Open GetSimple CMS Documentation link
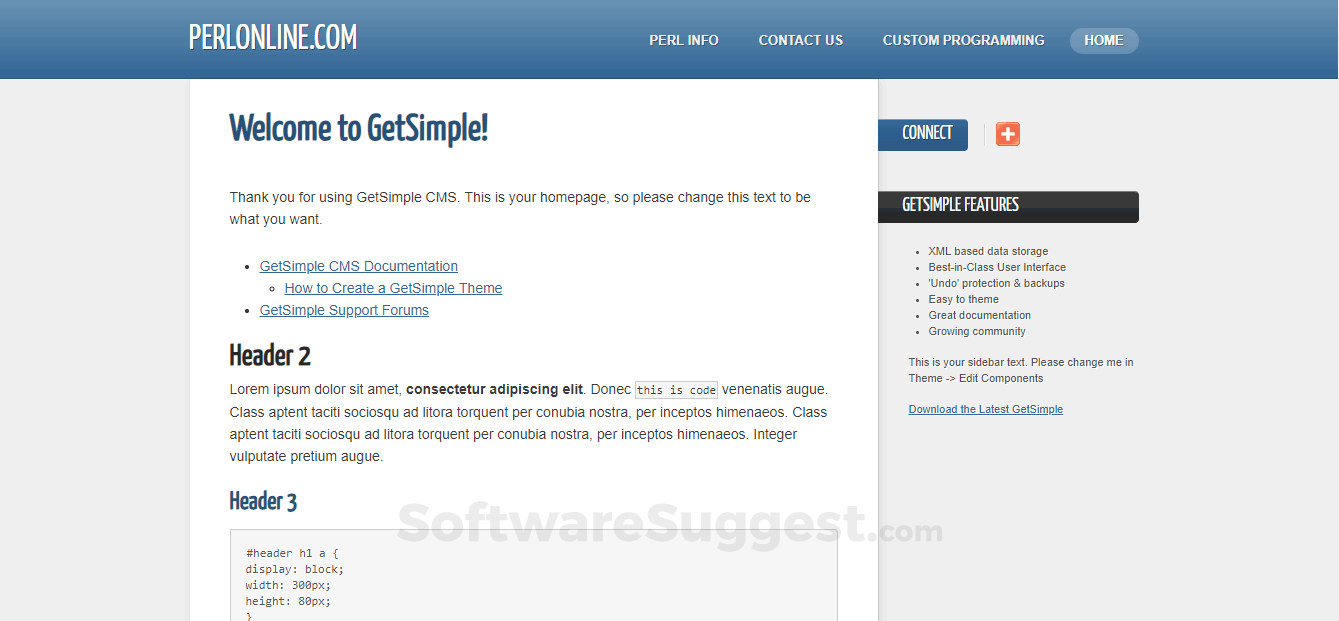Screen dimensions: 1339x621 tap(359, 266)
